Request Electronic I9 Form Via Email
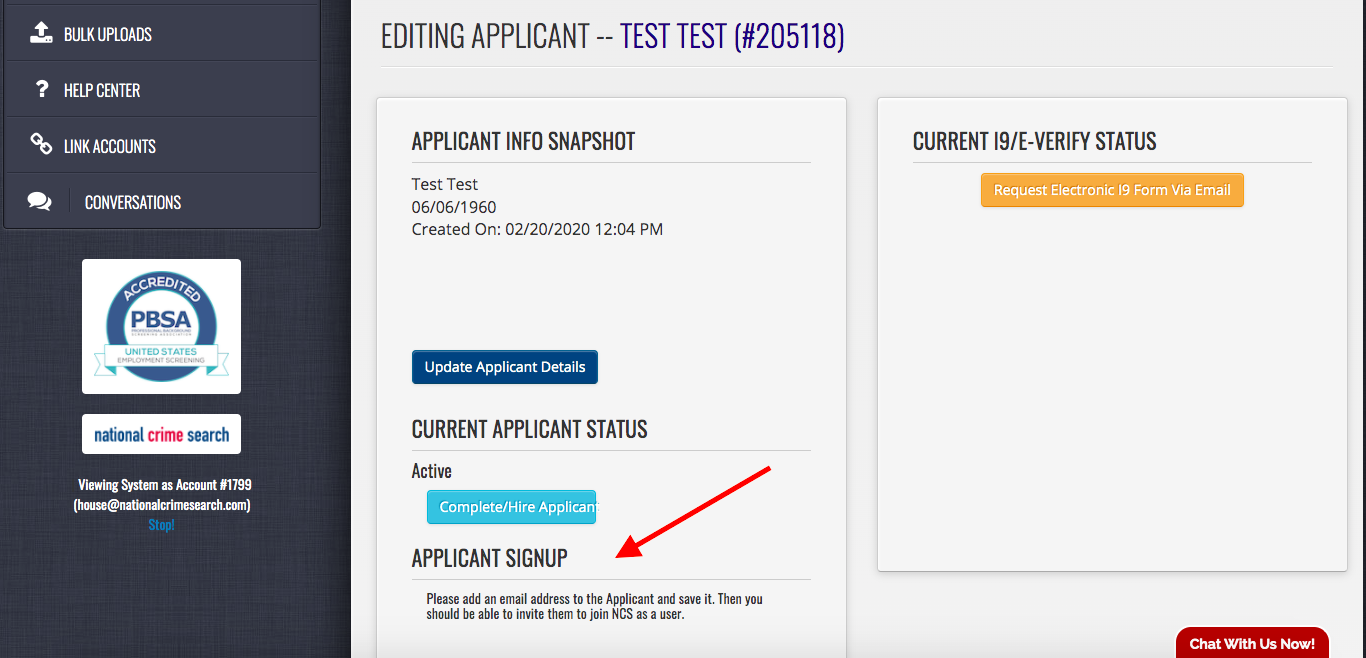Viewport: 1366px width, 658px height. [1112, 190]
